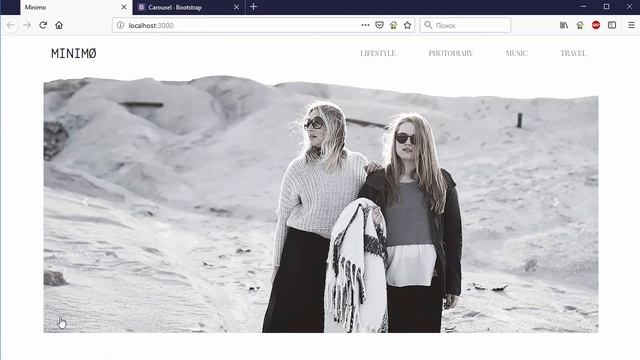Open the Music nav link
The image size is (640, 360).
click(x=516, y=53)
